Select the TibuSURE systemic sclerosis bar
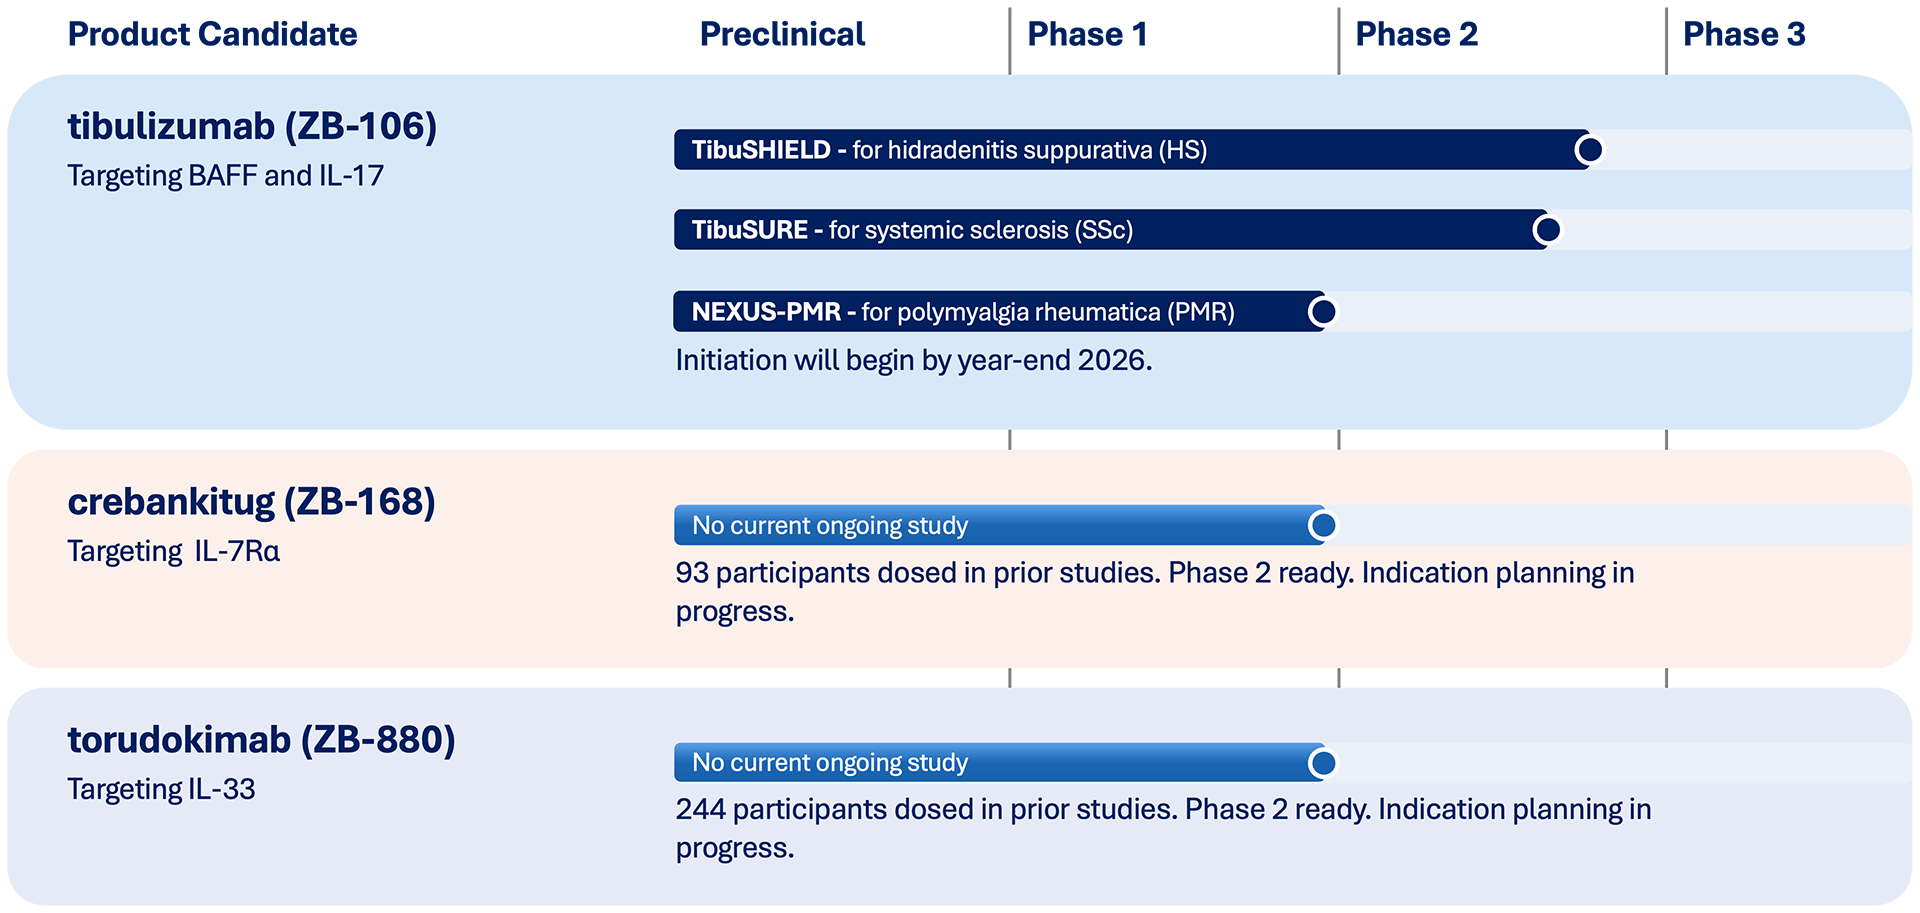Viewport: 1920px width, 913px height. click(x=1111, y=230)
